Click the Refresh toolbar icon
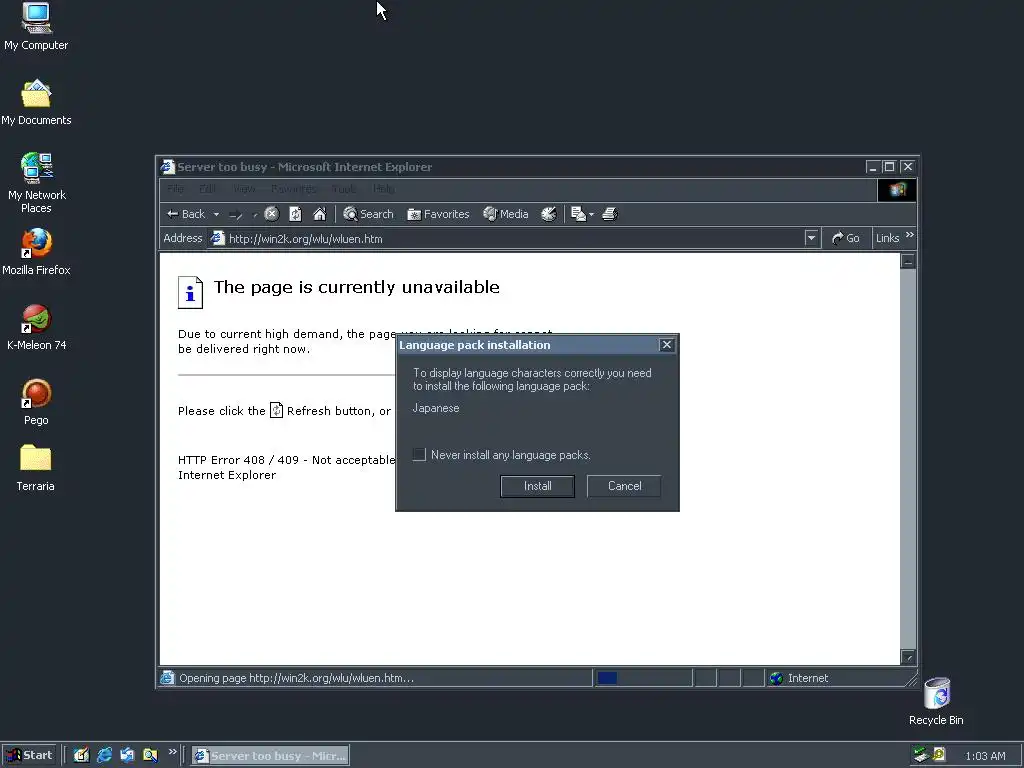1024x768 pixels. tap(295, 214)
